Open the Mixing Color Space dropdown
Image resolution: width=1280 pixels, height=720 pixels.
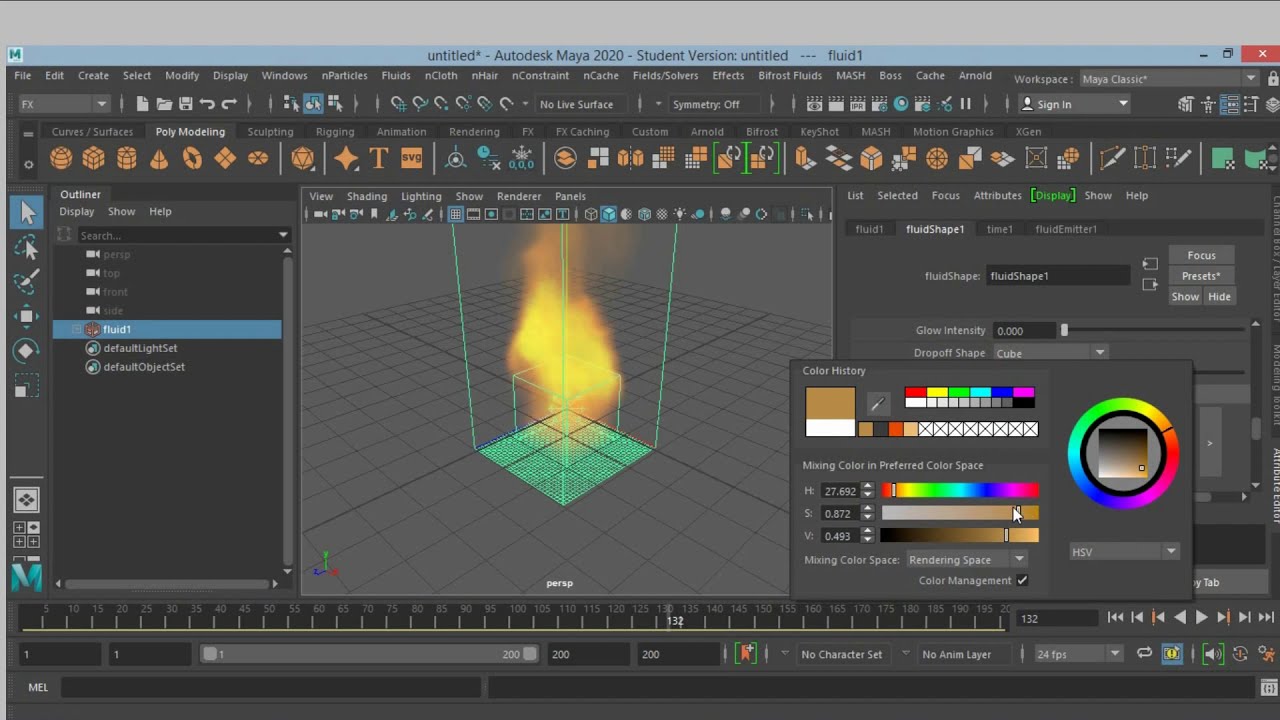966,560
